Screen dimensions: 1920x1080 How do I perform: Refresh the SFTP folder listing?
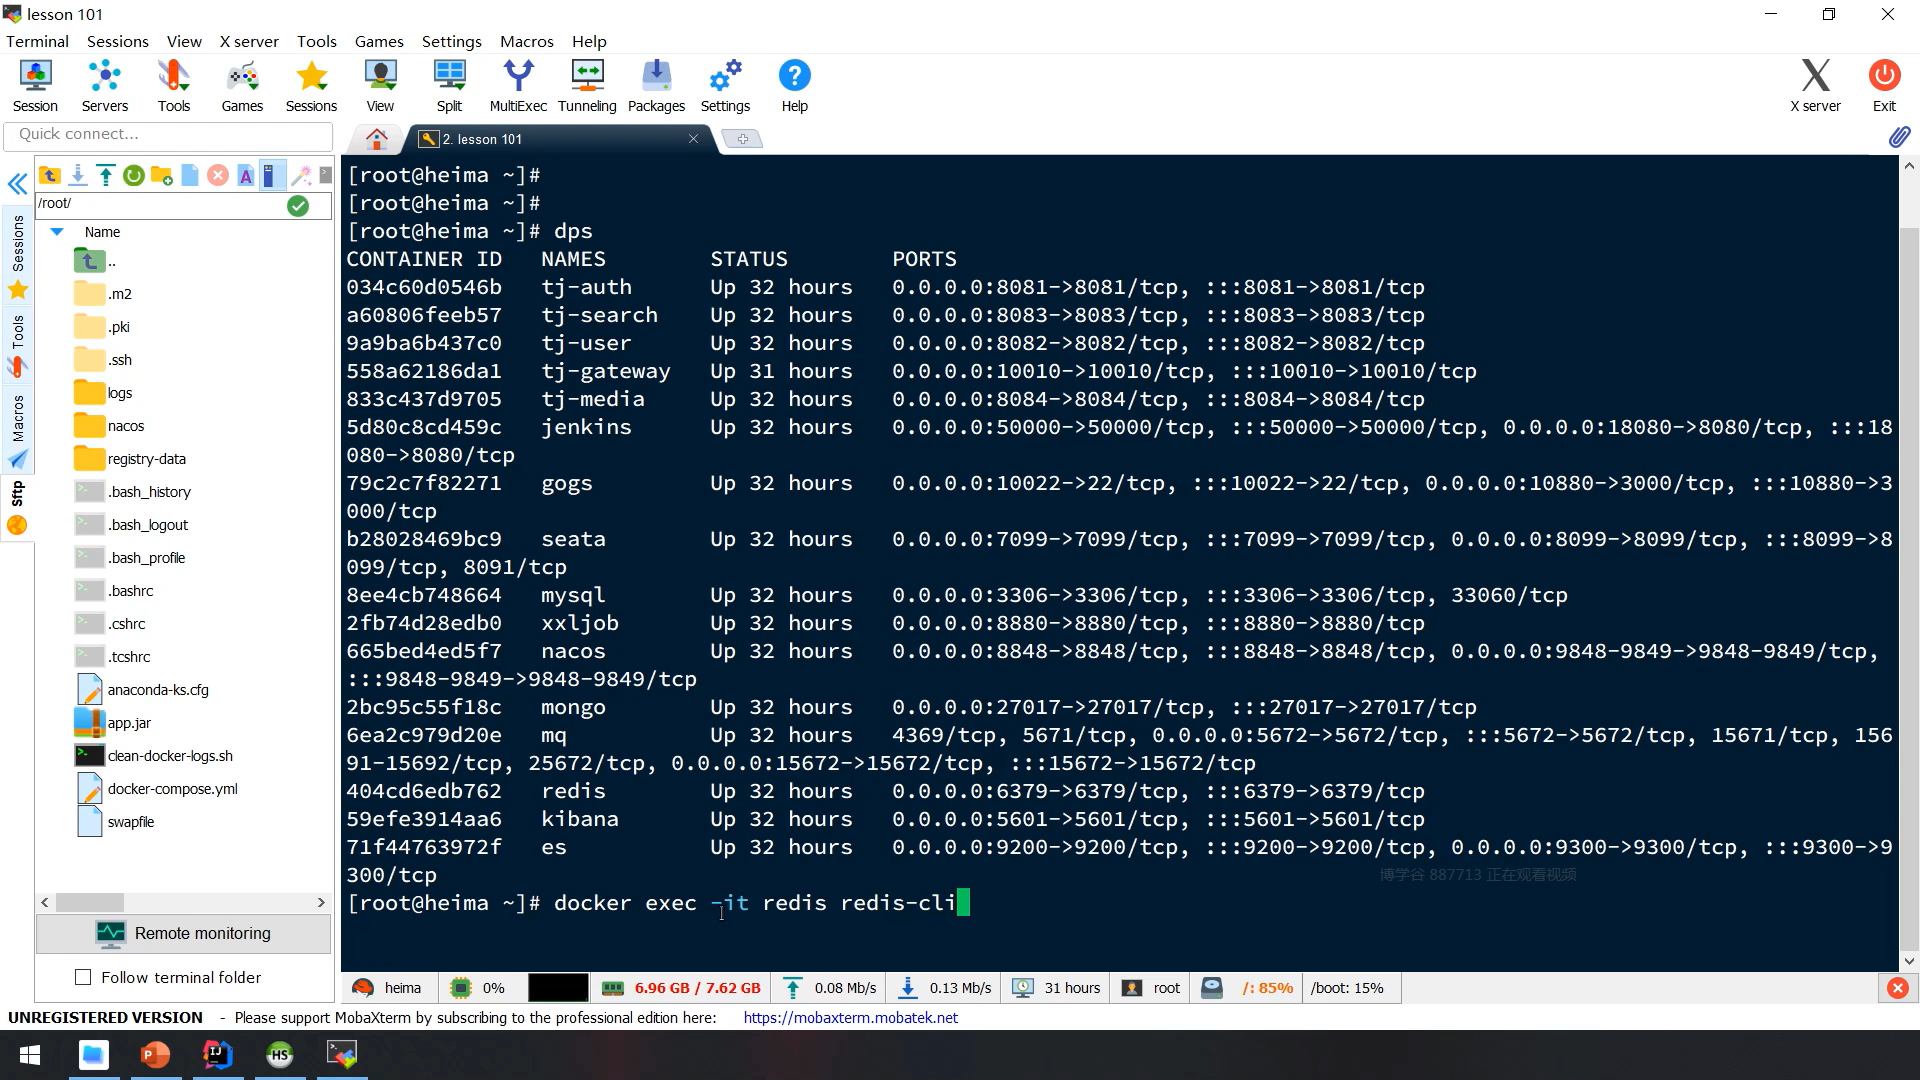pos(133,176)
